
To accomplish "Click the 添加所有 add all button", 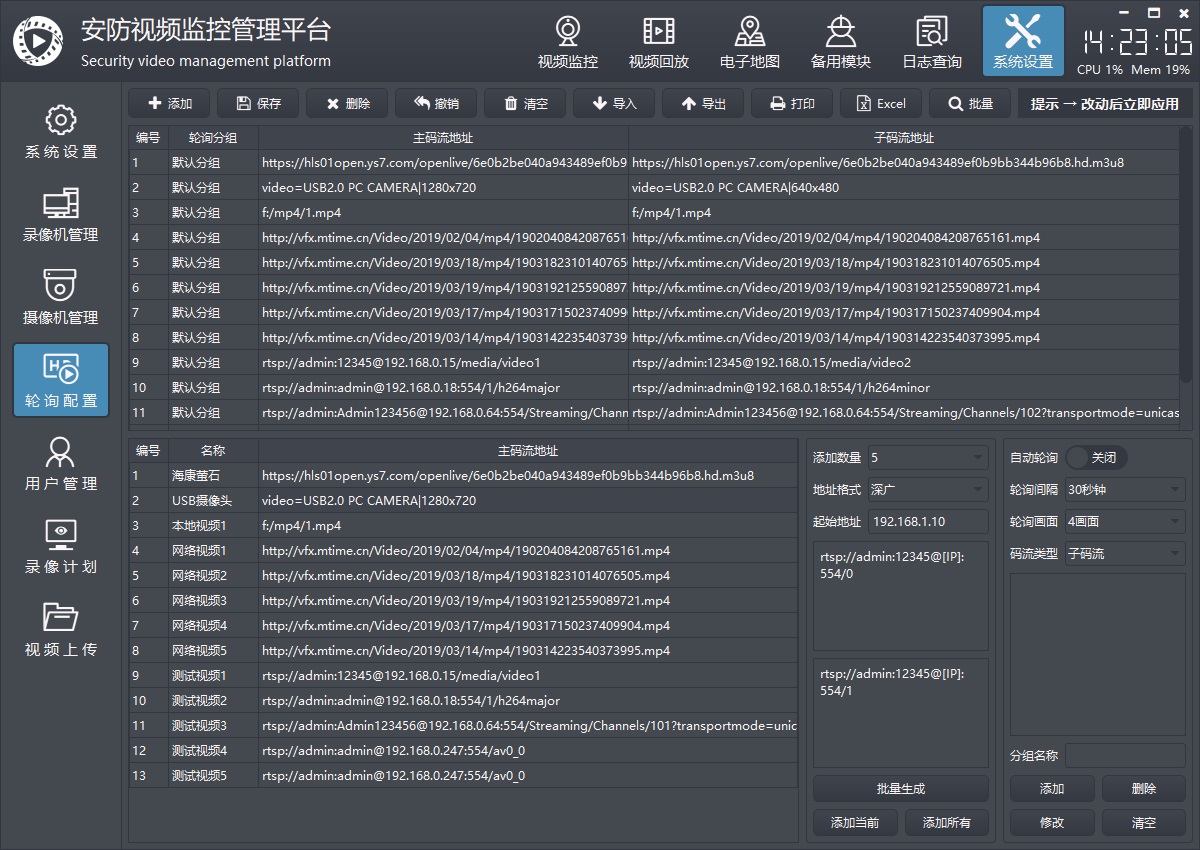I will click(946, 822).
